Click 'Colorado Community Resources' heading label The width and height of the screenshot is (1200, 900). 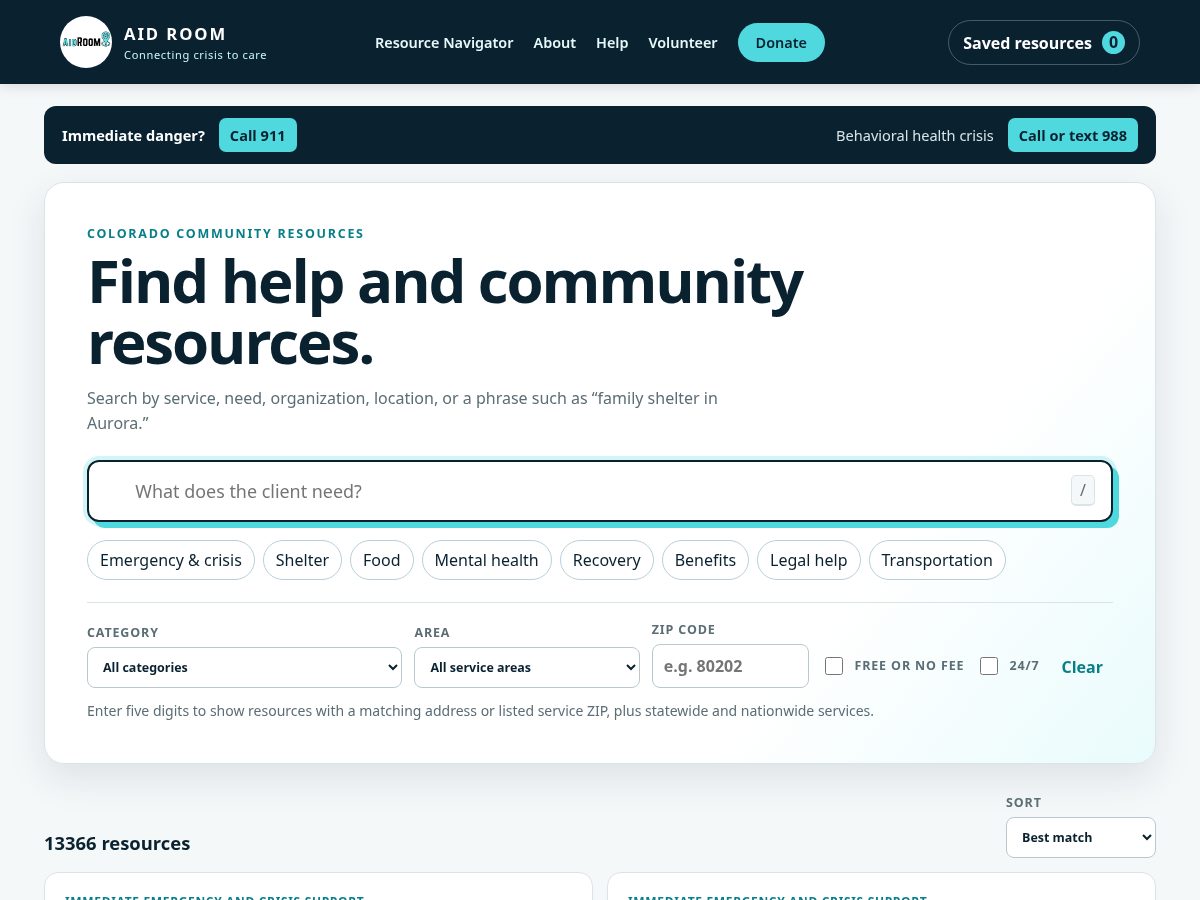(226, 233)
